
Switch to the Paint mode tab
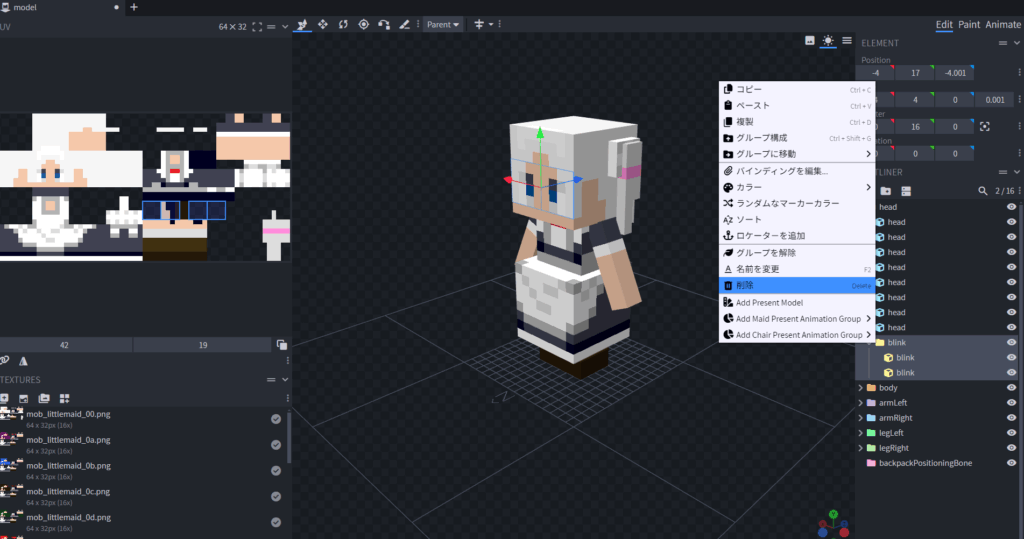point(969,24)
